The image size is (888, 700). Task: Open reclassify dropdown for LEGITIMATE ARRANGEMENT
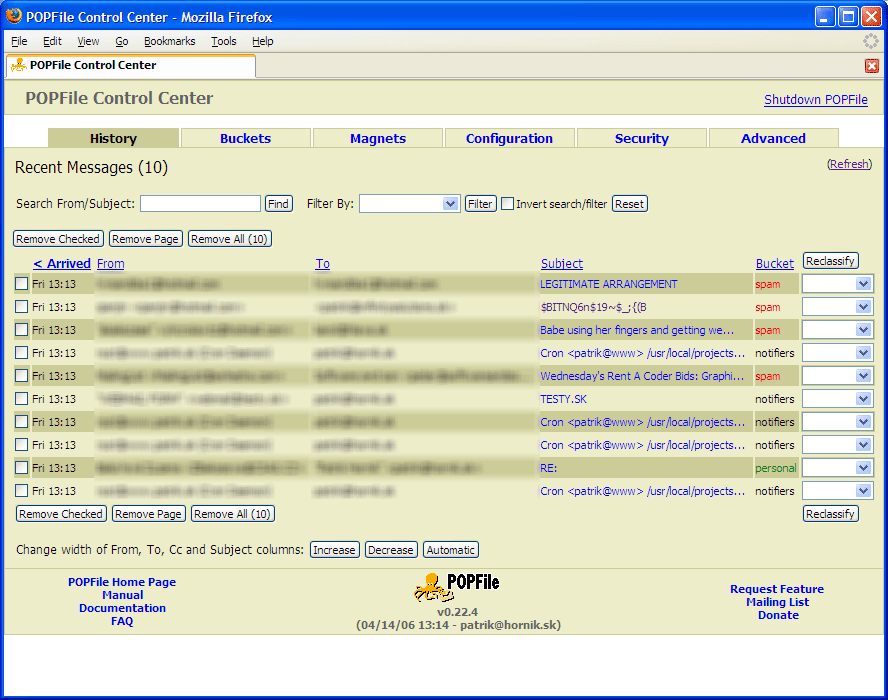tap(837, 284)
